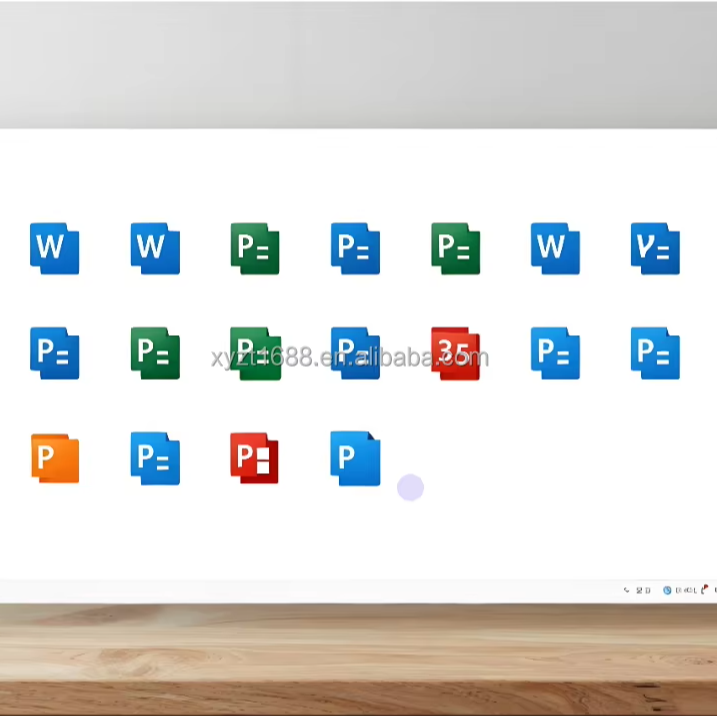The image size is (717, 717).
Task: Open the blue P= icon right of red 35 icon
Action: coord(555,353)
